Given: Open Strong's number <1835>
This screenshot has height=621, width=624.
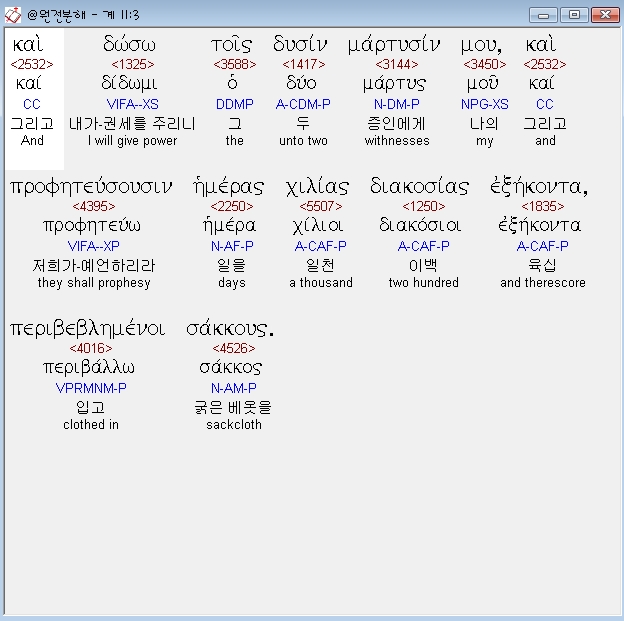Looking at the screenshot, I should 543,206.
